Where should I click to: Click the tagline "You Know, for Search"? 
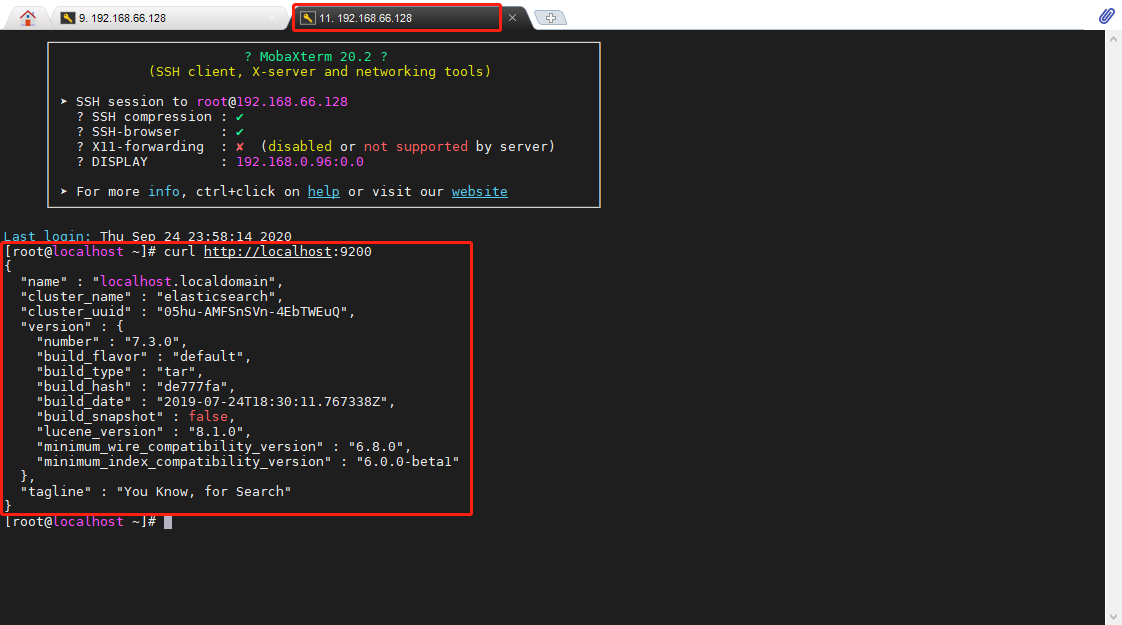(204, 492)
